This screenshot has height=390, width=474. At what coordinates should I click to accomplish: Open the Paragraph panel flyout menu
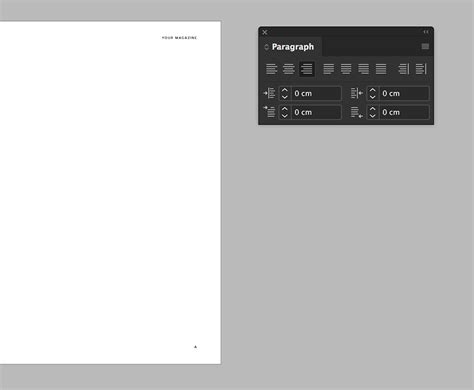425,46
